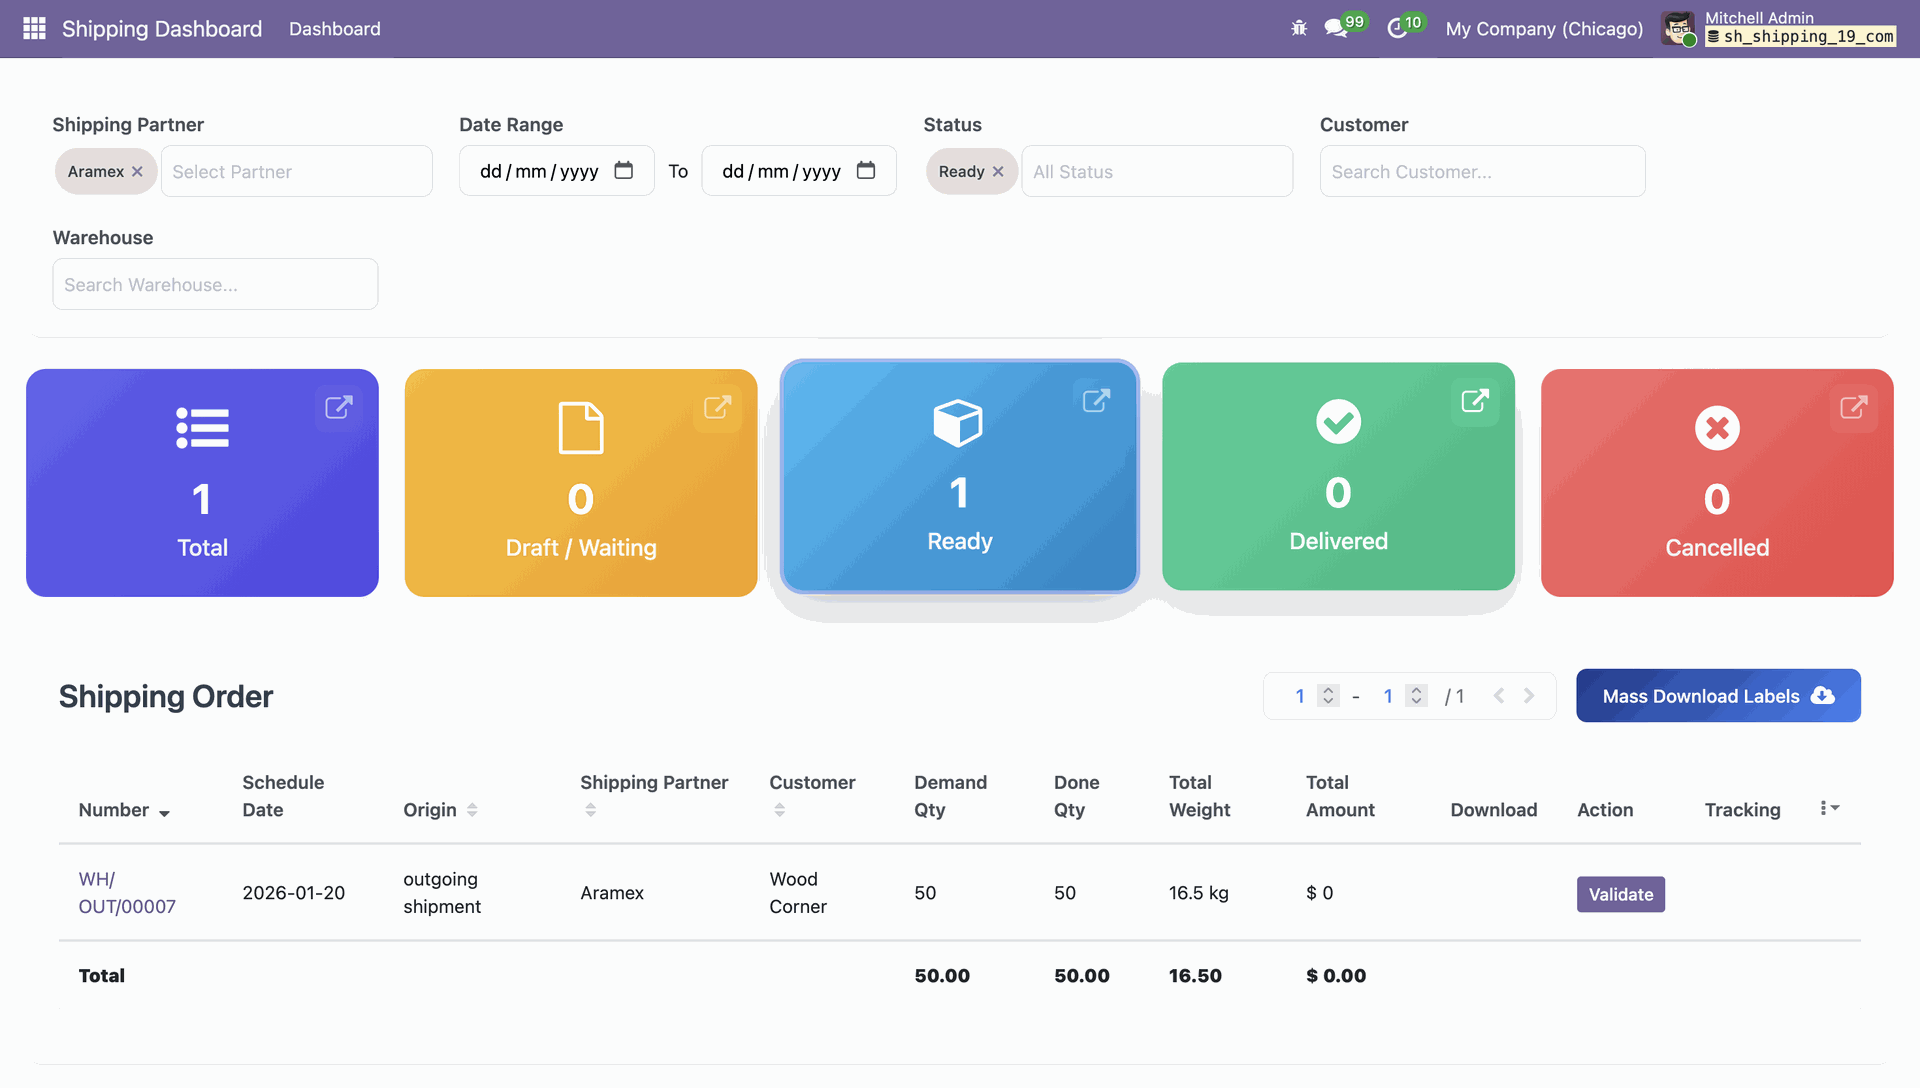This screenshot has width=1920, height=1088.
Task: Open external link on Total card
Action: tap(338, 407)
